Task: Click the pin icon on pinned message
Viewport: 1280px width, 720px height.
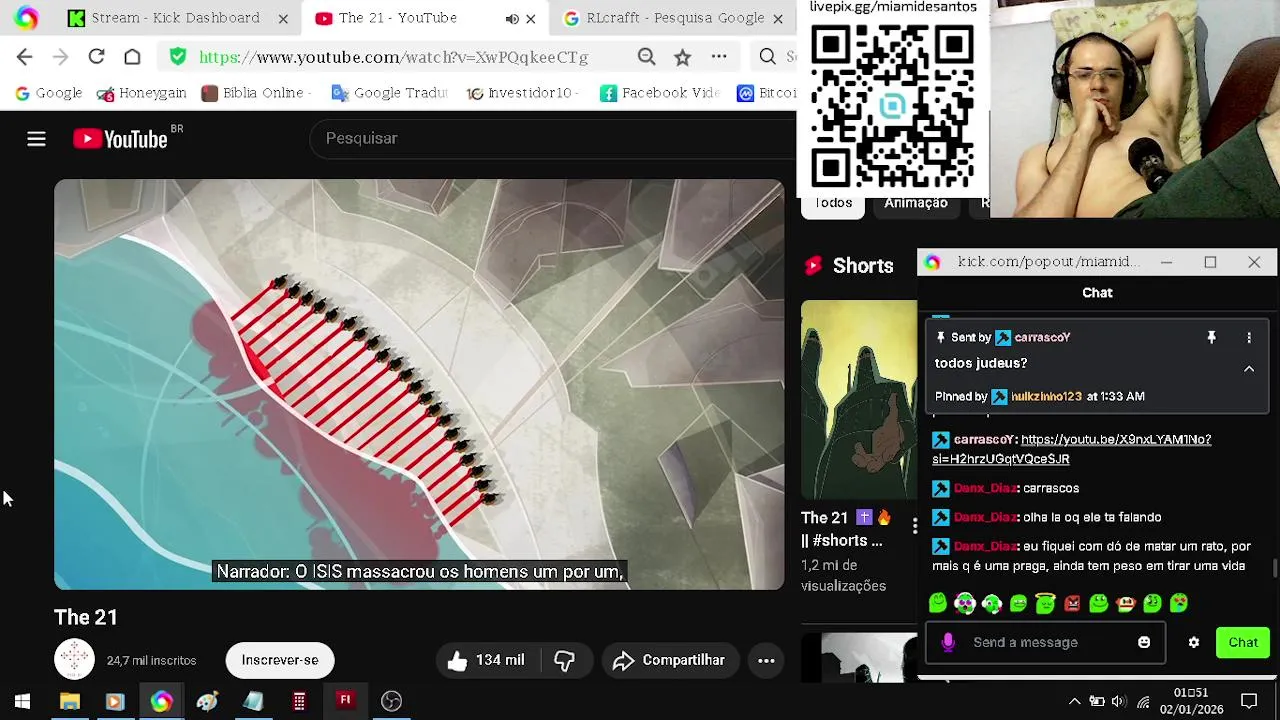Action: [1211, 338]
